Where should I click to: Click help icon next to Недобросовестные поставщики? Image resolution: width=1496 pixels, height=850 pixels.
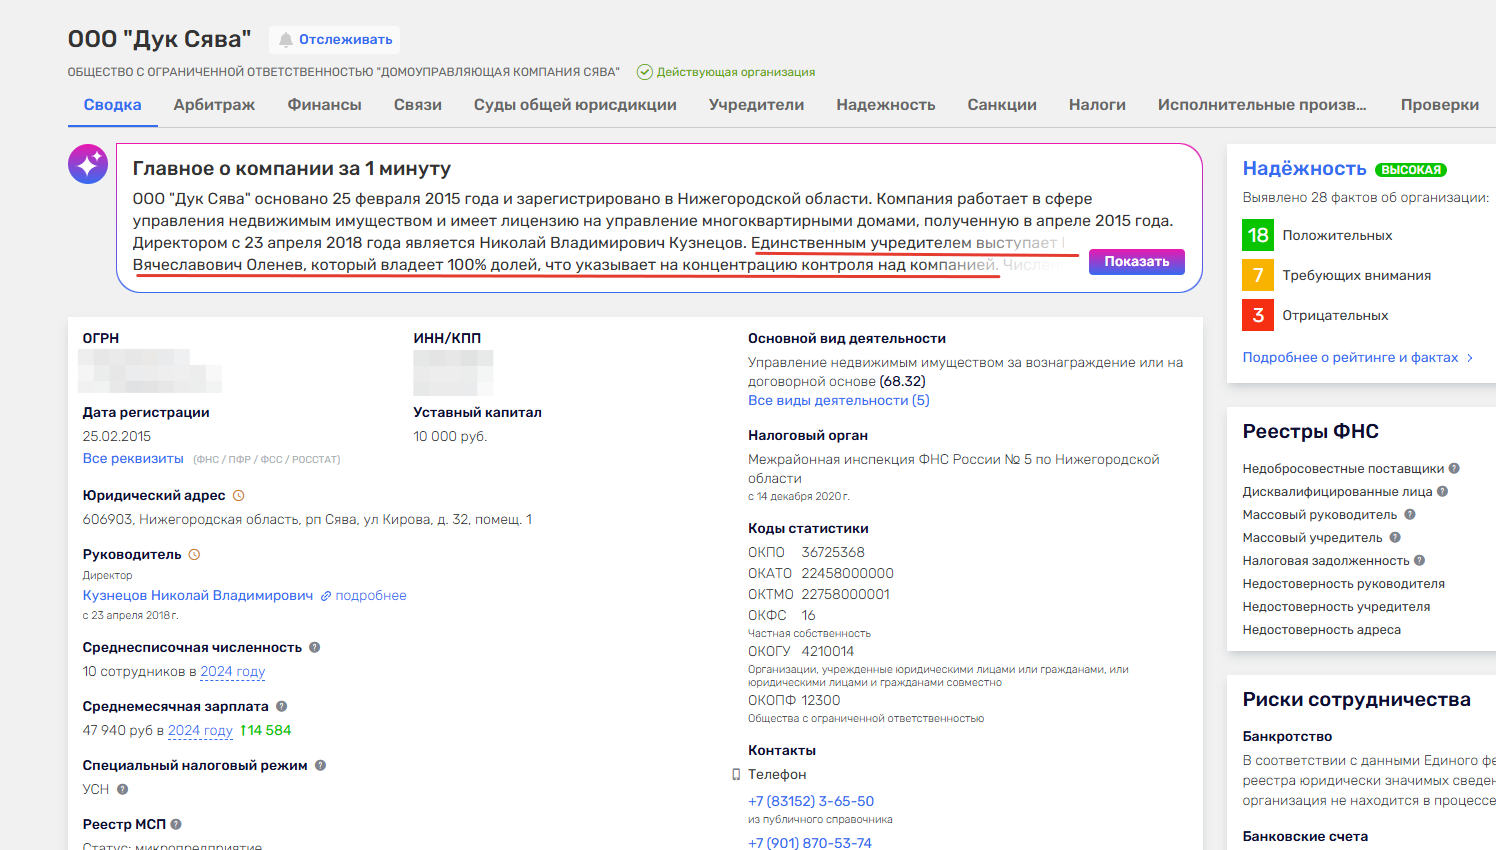(1454, 468)
